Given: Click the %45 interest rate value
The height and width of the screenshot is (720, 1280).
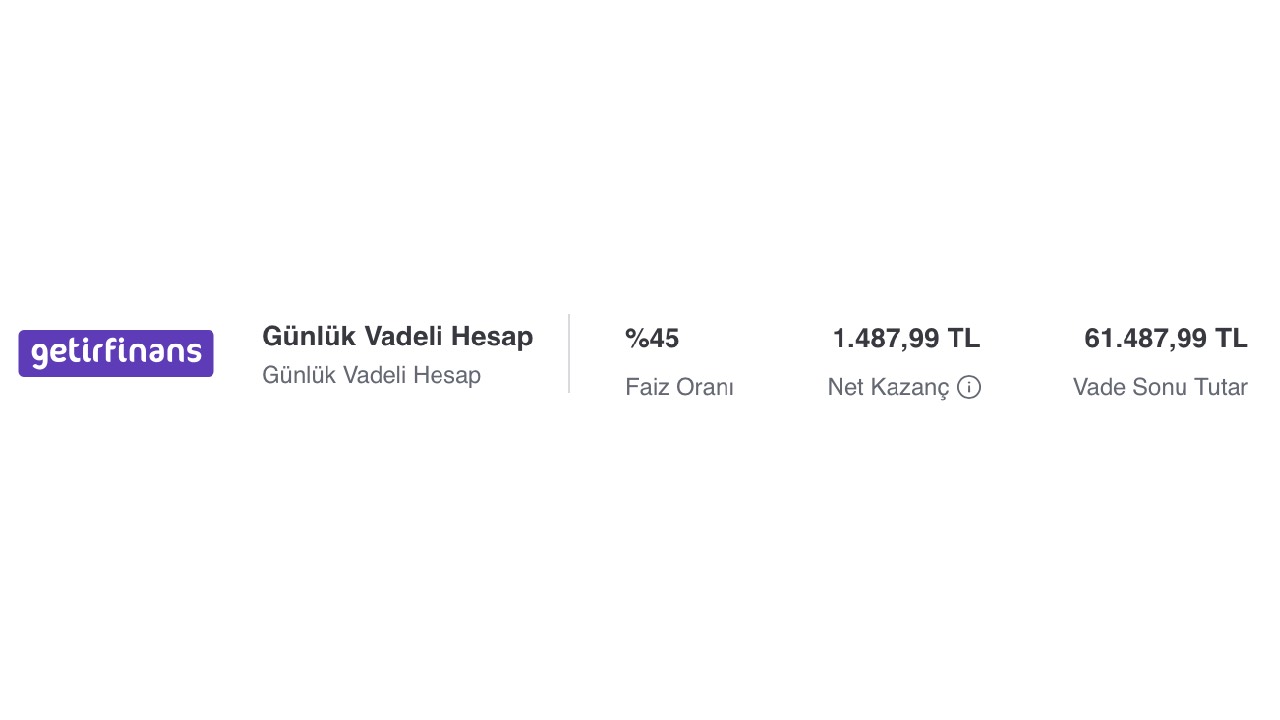Looking at the screenshot, I should [652, 338].
